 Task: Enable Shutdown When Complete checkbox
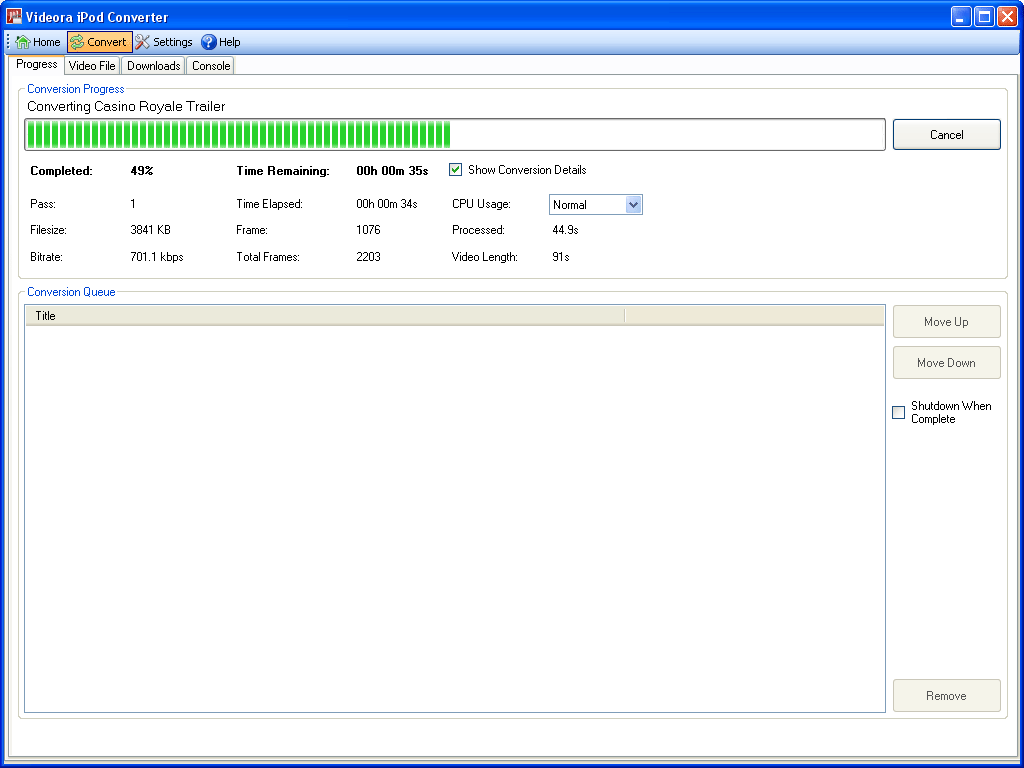point(899,413)
